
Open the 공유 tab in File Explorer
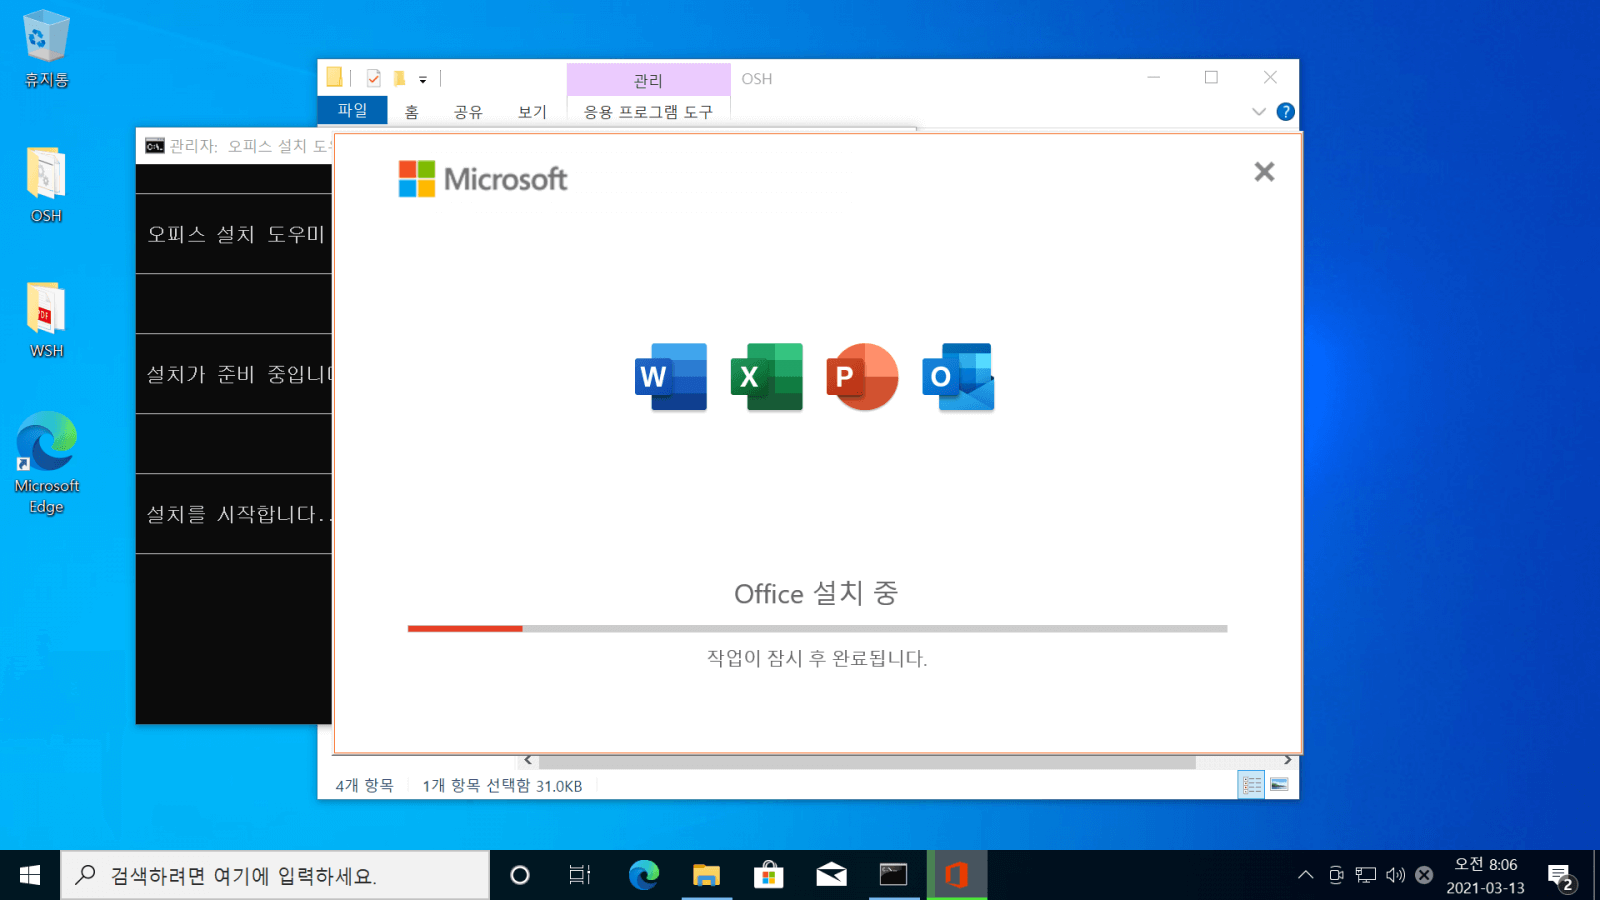point(468,111)
